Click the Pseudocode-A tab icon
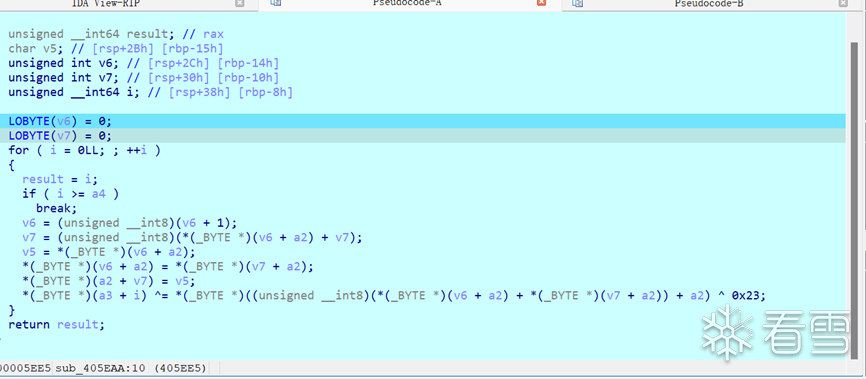The image size is (866, 379). [276, 3]
